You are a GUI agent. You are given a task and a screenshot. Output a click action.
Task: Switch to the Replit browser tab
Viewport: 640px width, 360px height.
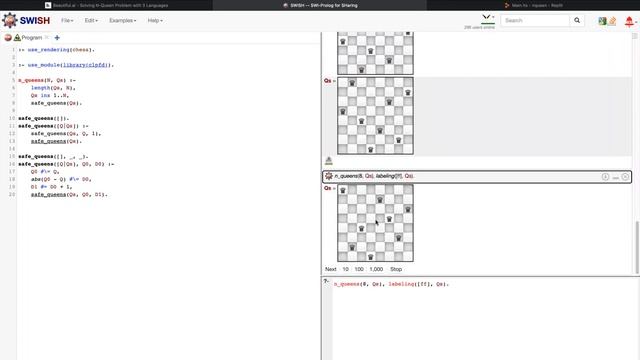pyautogui.click(x=533, y=5)
